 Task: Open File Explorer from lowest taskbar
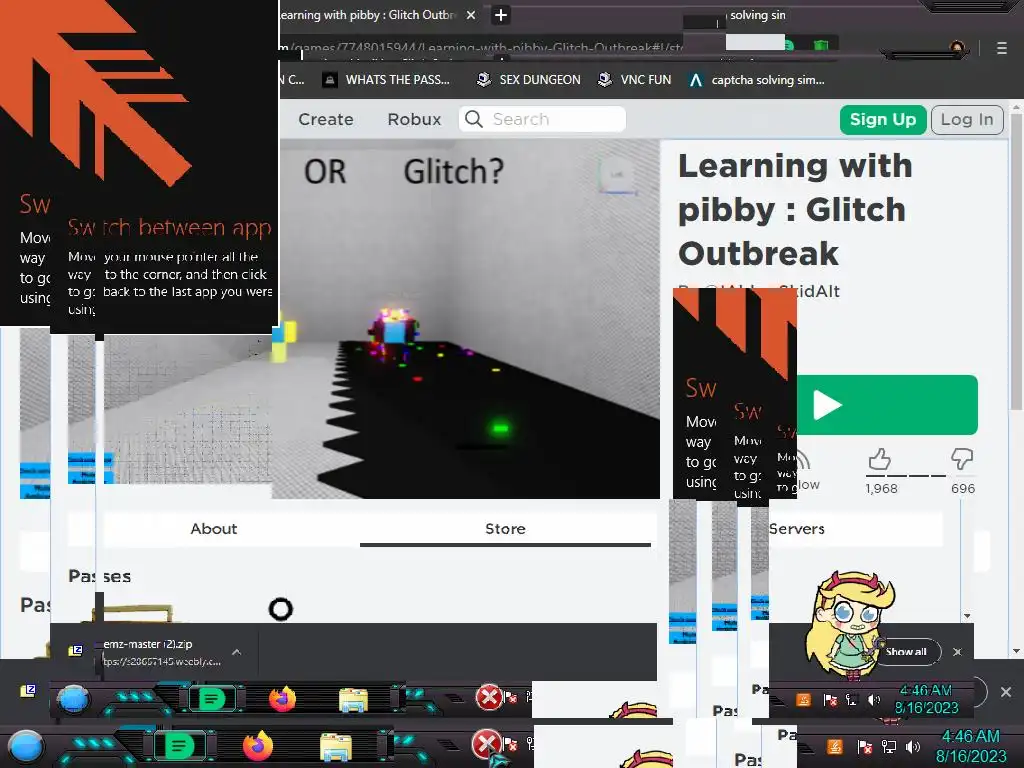(x=336, y=748)
